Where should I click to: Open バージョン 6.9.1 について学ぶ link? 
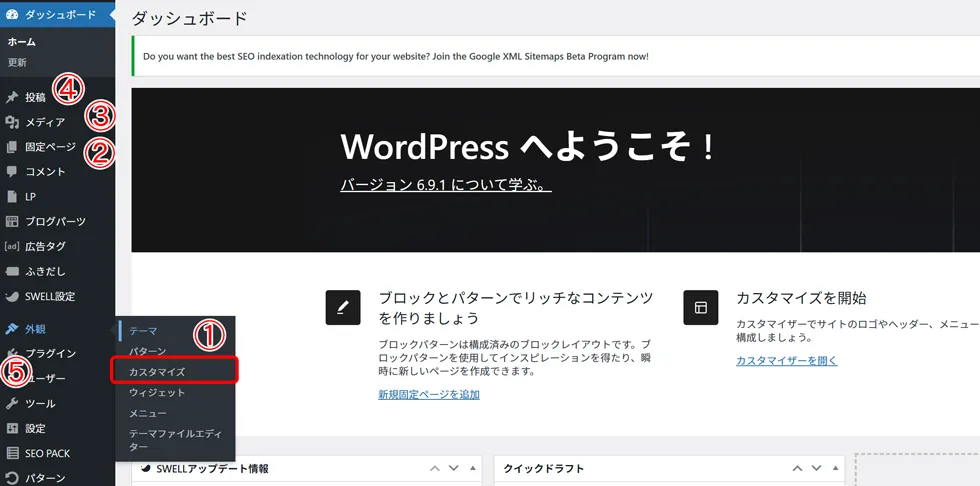tap(446, 186)
